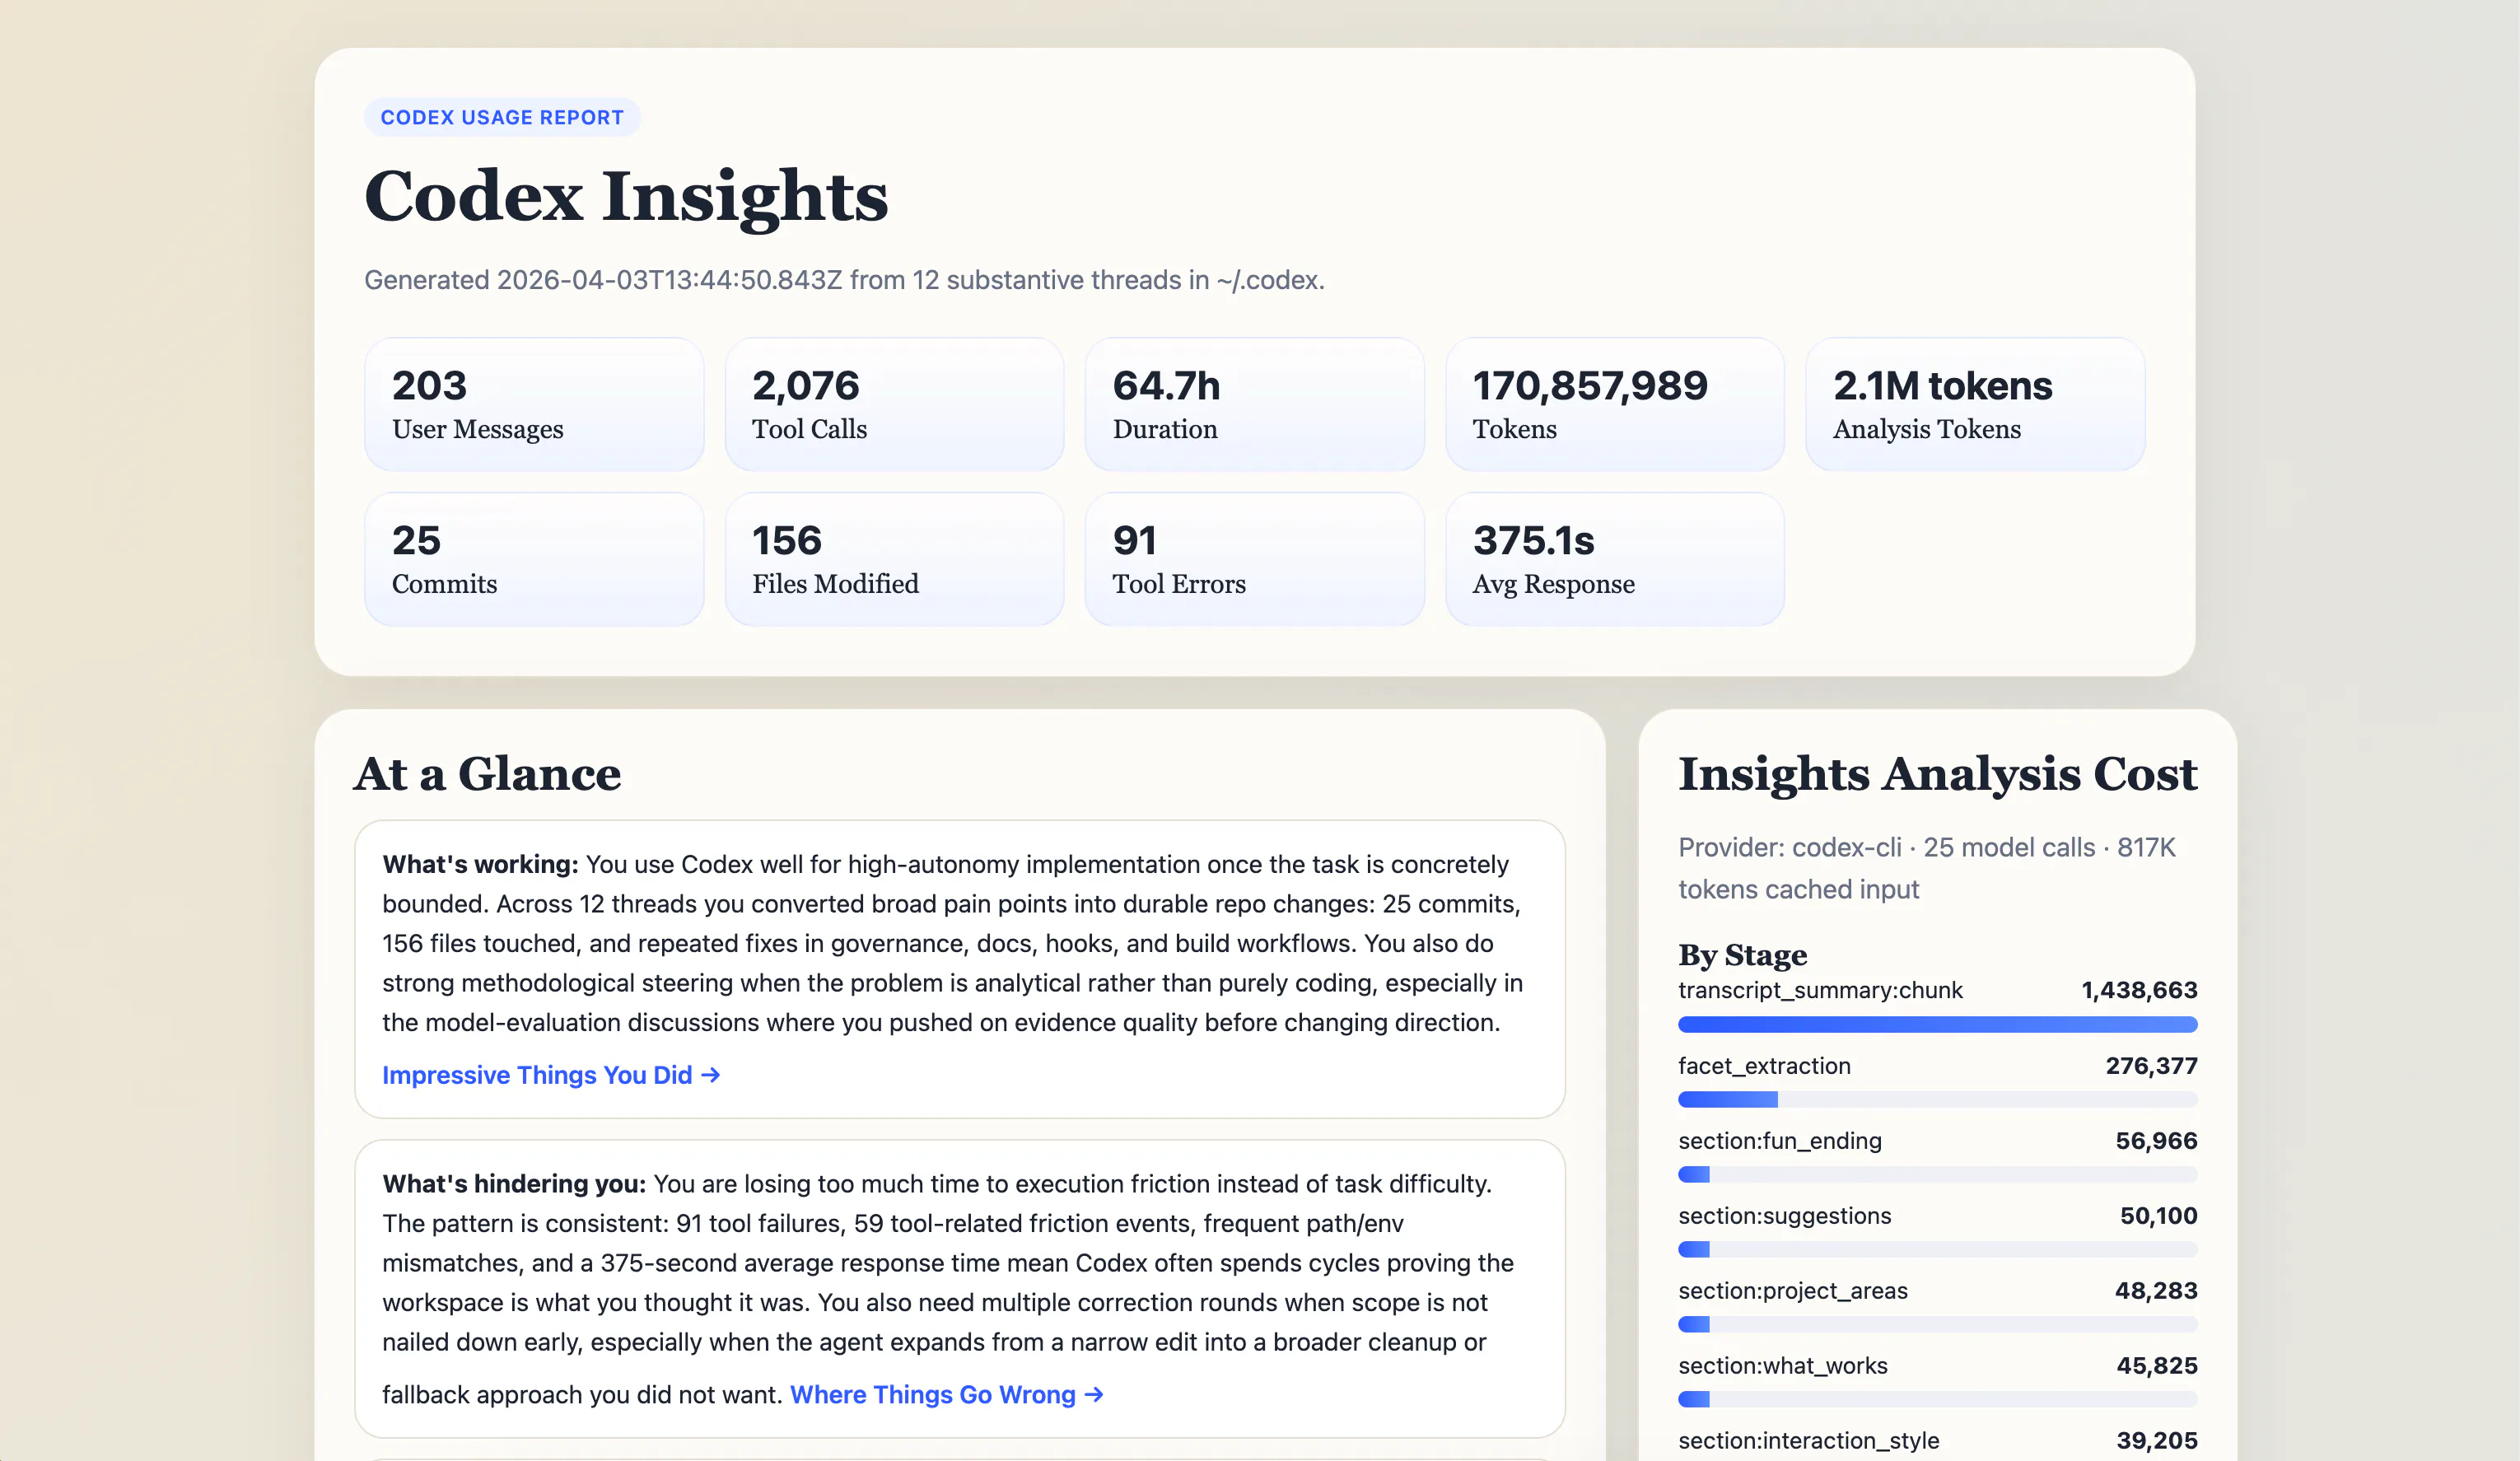Click the facet_extraction progress bar

click(1937, 1099)
